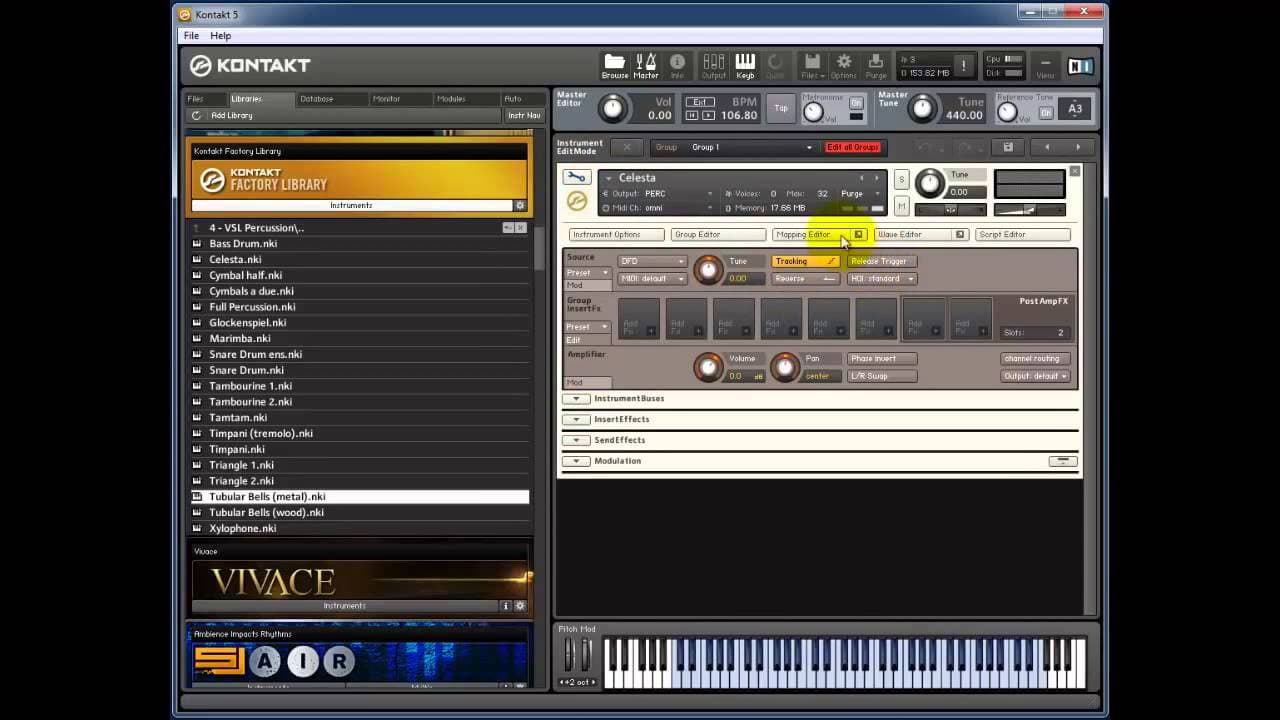Click channel routing button

1035,358
